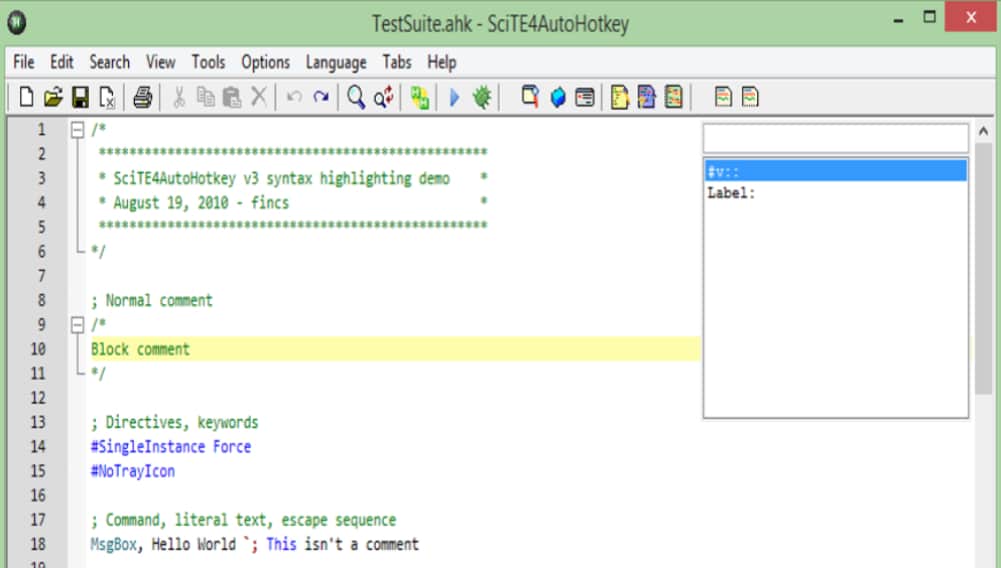The height and width of the screenshot is (568, 1001).
Task: Click the 'MsgBox' command on line 18
Action: click(114, 544)
